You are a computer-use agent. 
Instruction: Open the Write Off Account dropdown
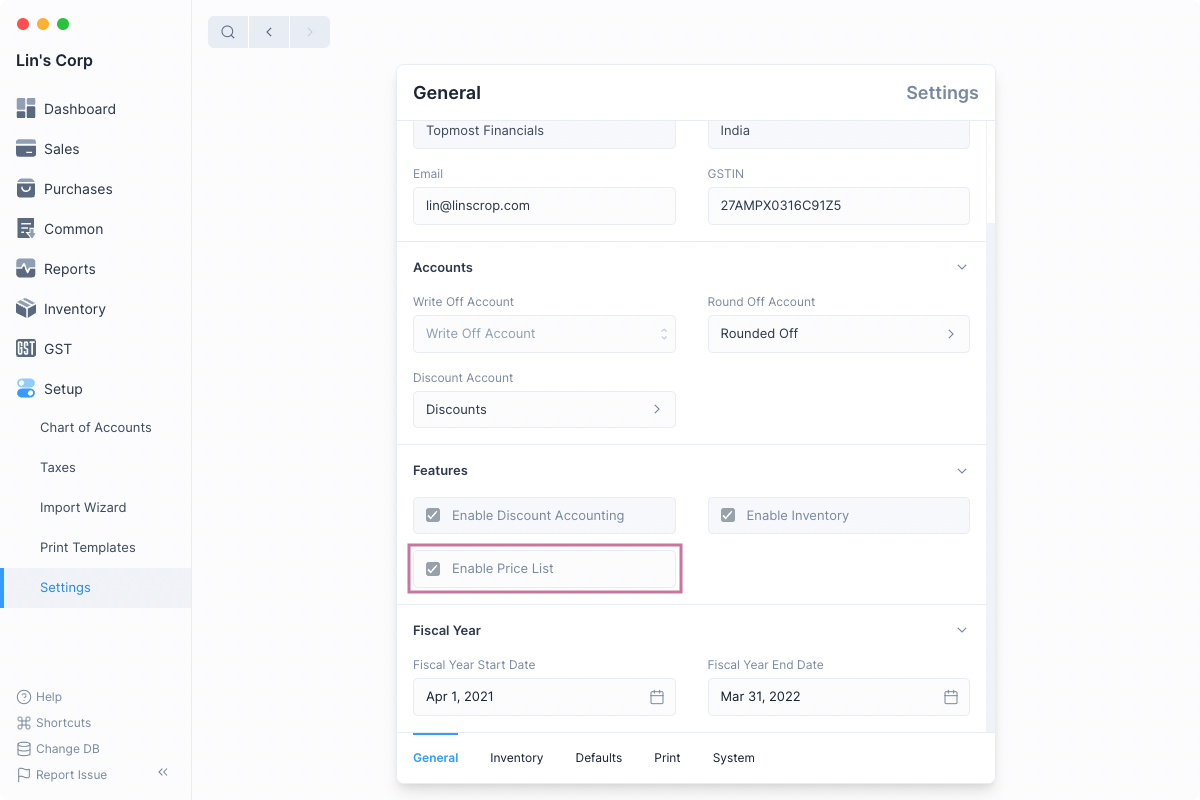(544, 334)
